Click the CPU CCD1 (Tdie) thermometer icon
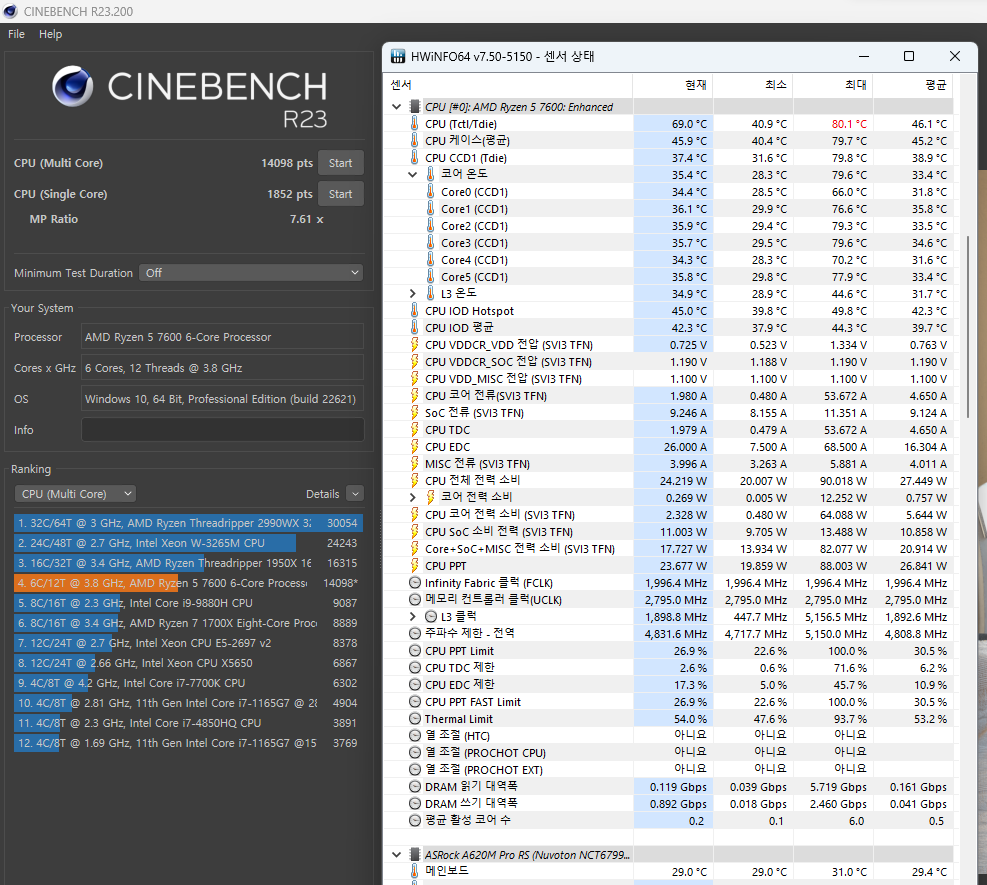The image size is (987, 885). [x=414, y=157]
